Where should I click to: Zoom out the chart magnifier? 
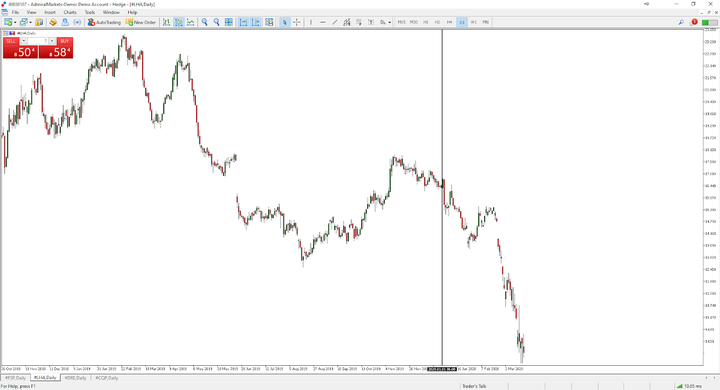pyautogui.click(x=216, y=22)
